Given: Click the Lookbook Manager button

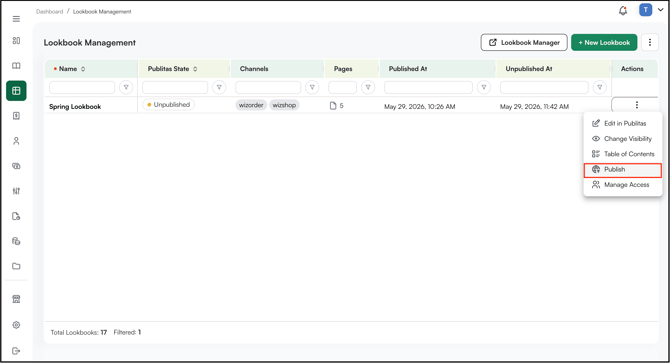Looking at the screenshot, I should point(524,42).
